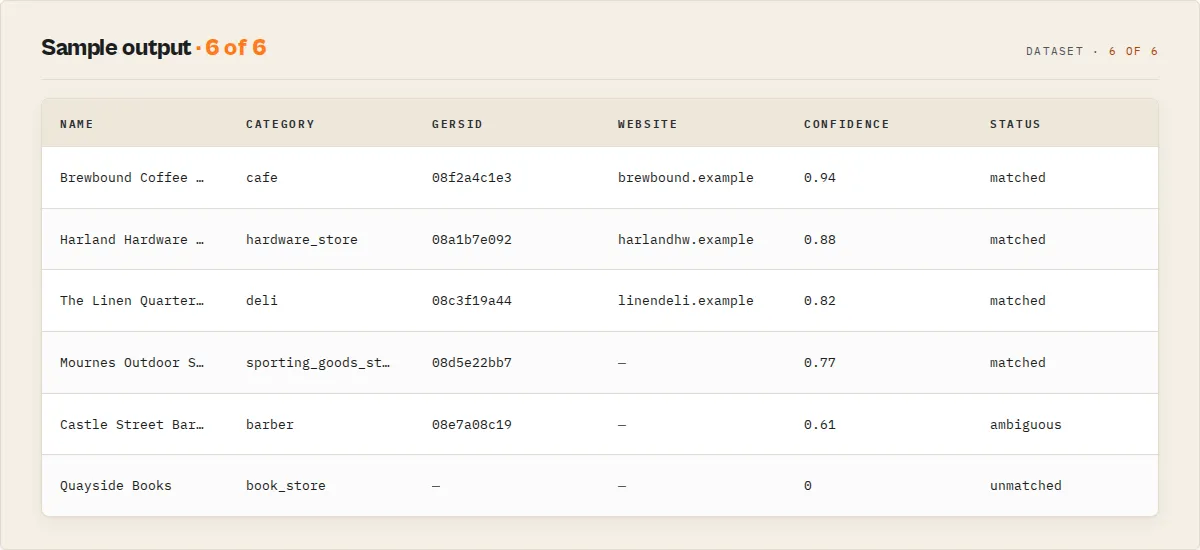
Task: Click the deli category cell
Action: (262, 301)
